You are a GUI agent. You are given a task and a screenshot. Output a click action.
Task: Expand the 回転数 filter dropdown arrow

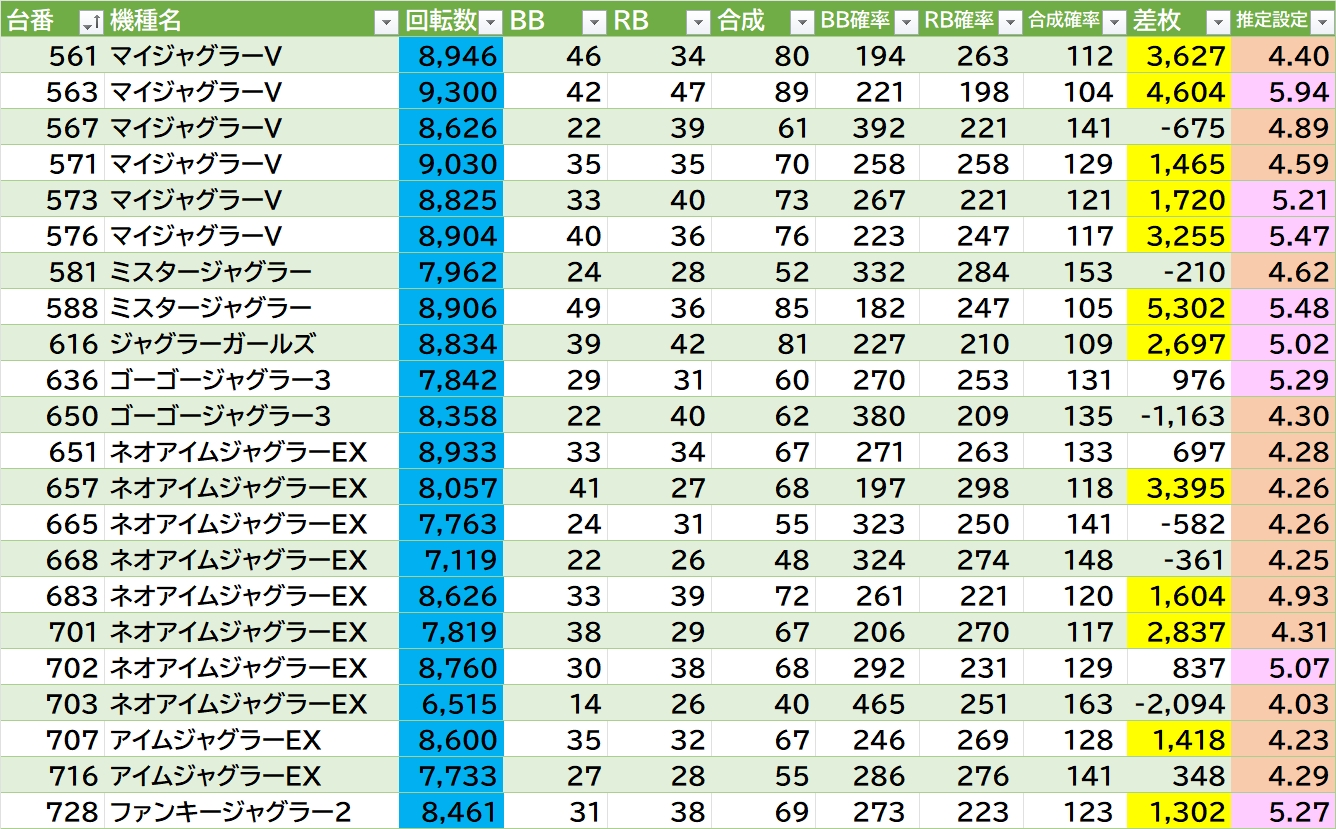point(490,22)
